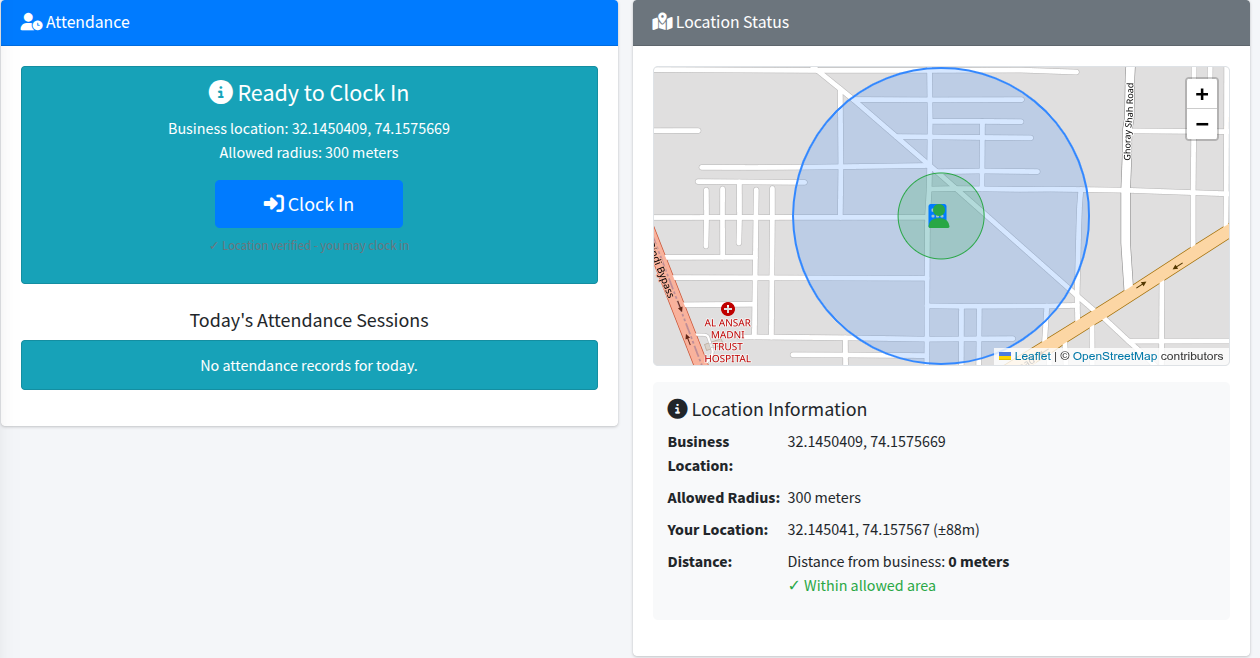
Task: Open the OpenStreetMap contributors link
Action: [1114, 355]
